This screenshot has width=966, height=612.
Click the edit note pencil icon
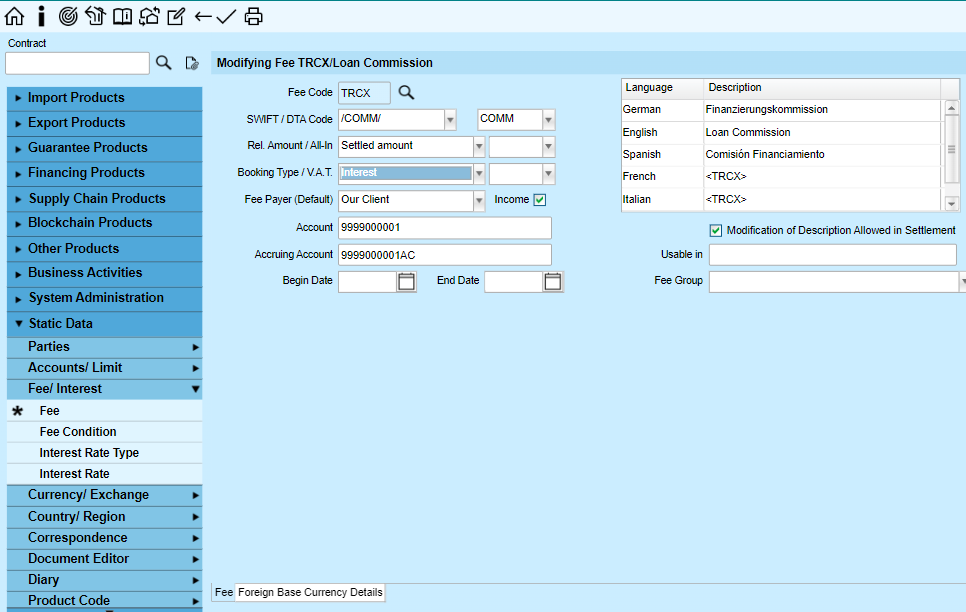[x=176, y=16]
